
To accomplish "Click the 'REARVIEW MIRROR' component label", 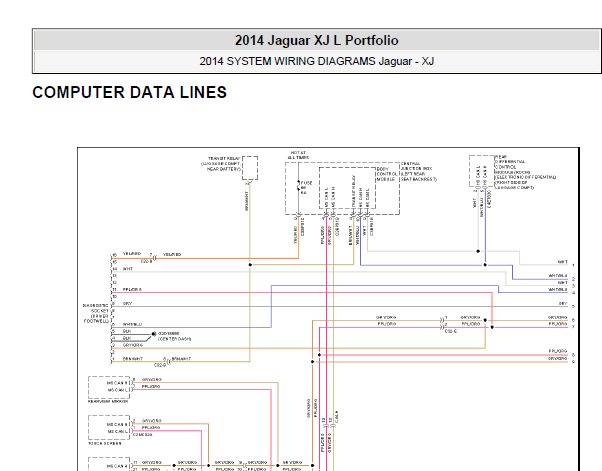I will pos(108,402).
